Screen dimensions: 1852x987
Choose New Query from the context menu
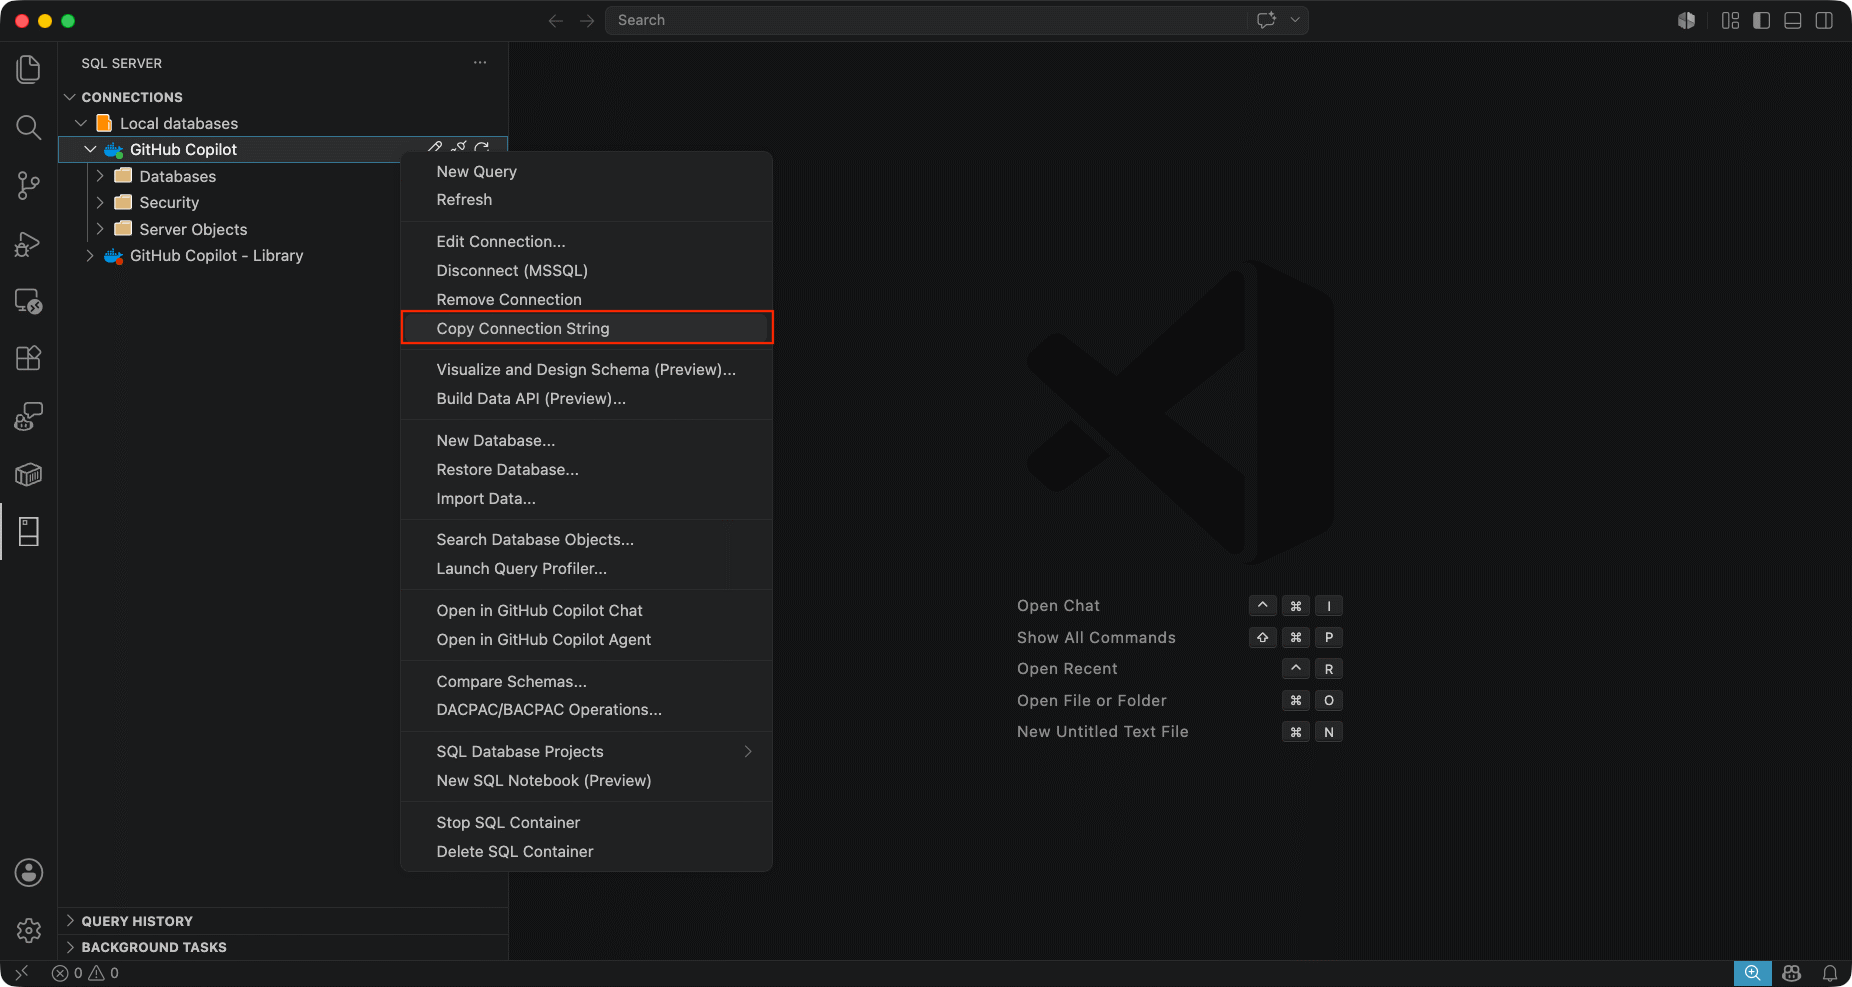click(x=587, y=172)
